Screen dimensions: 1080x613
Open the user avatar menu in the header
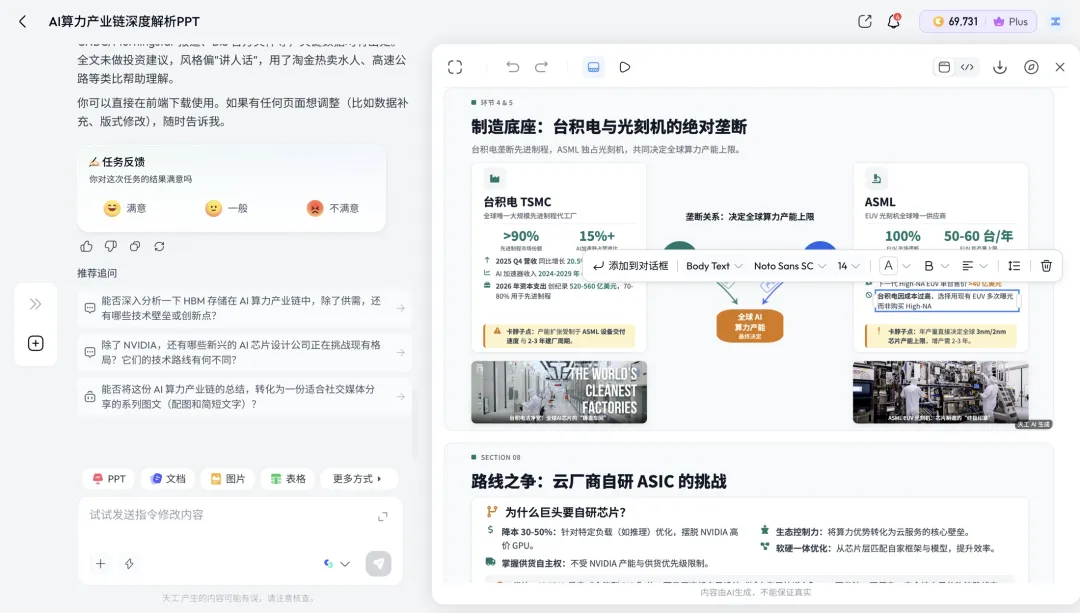pyautogui.click(x=1055, y=21)
